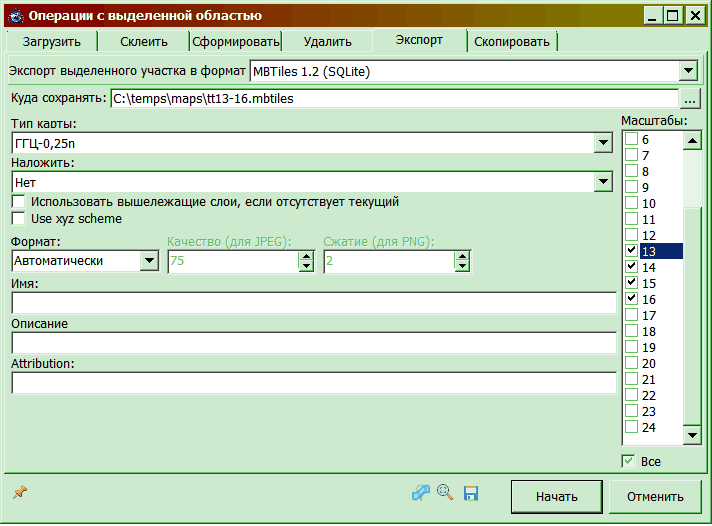
Task: Click the 'Описание' description input field
Action: point(314,343)
